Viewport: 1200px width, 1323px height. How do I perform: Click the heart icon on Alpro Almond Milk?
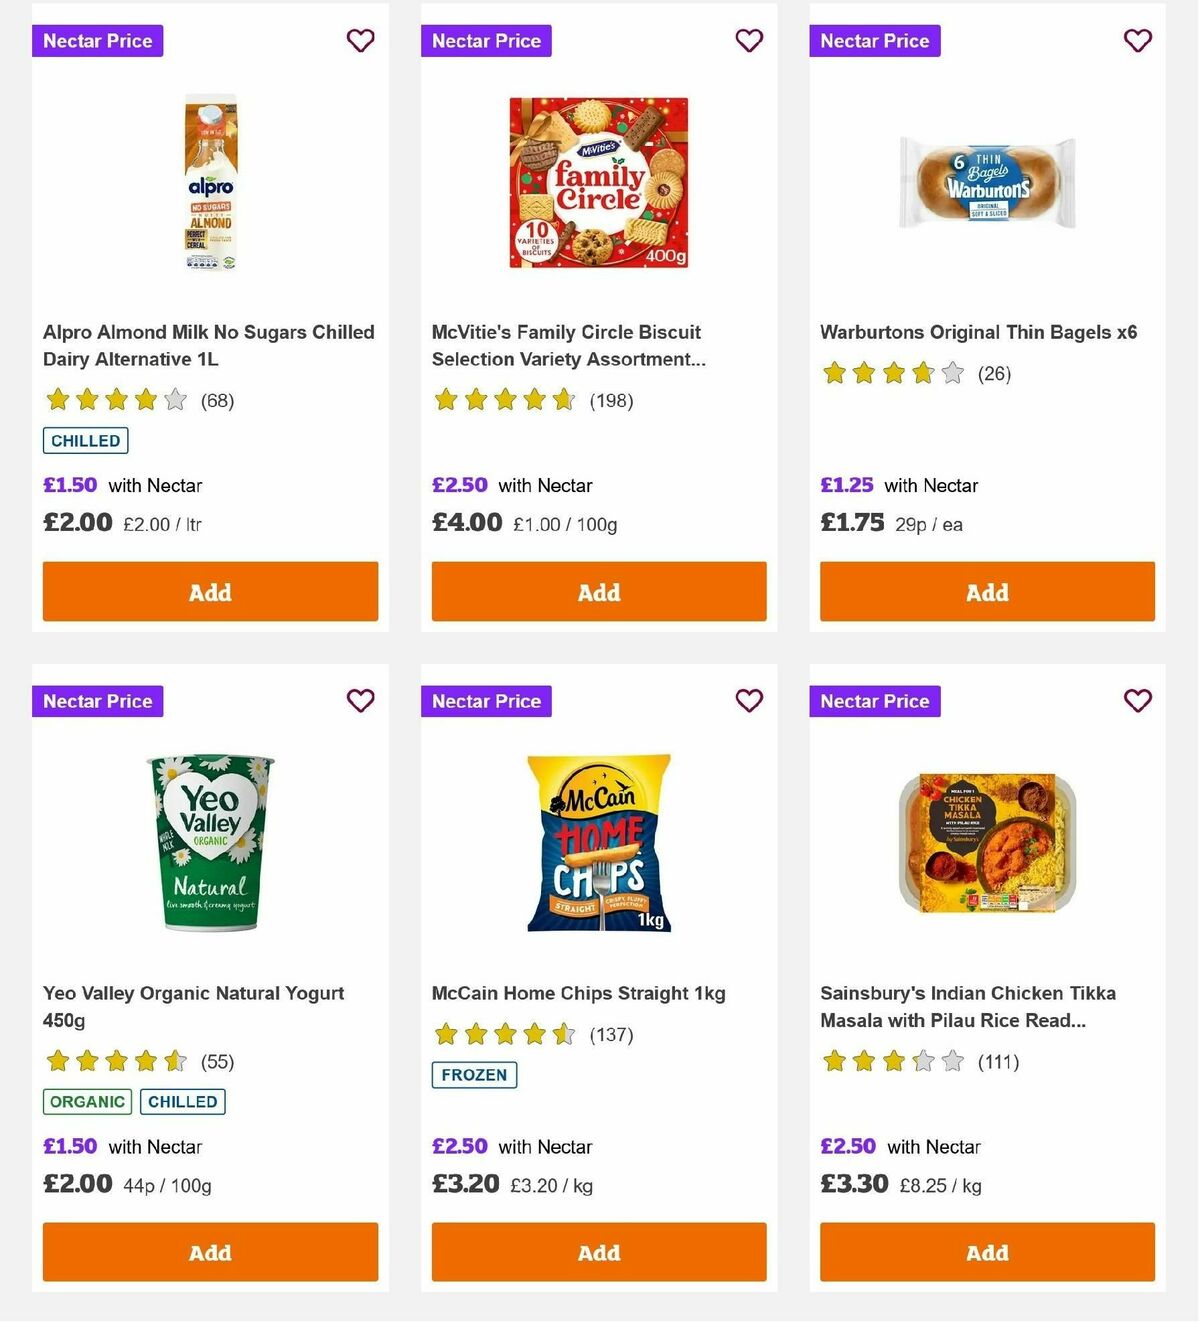click(x=360, y=41)
